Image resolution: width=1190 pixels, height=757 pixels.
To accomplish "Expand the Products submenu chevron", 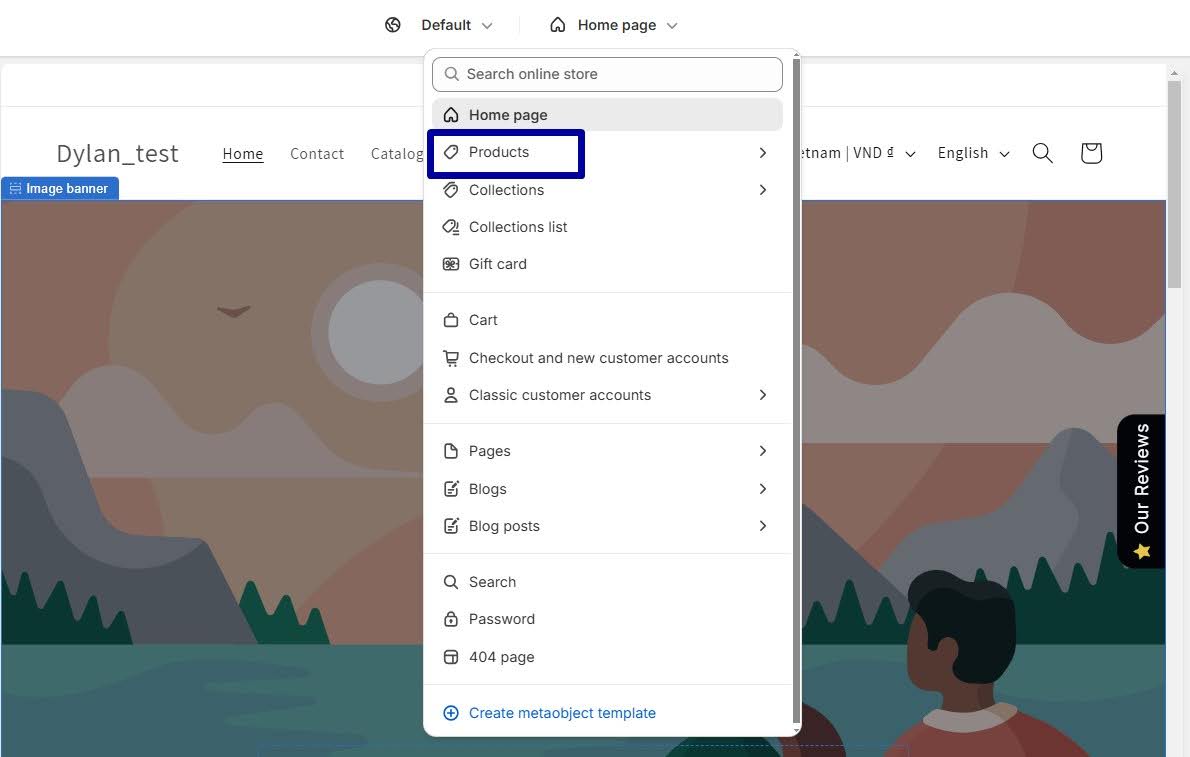I will pos(763,153).
